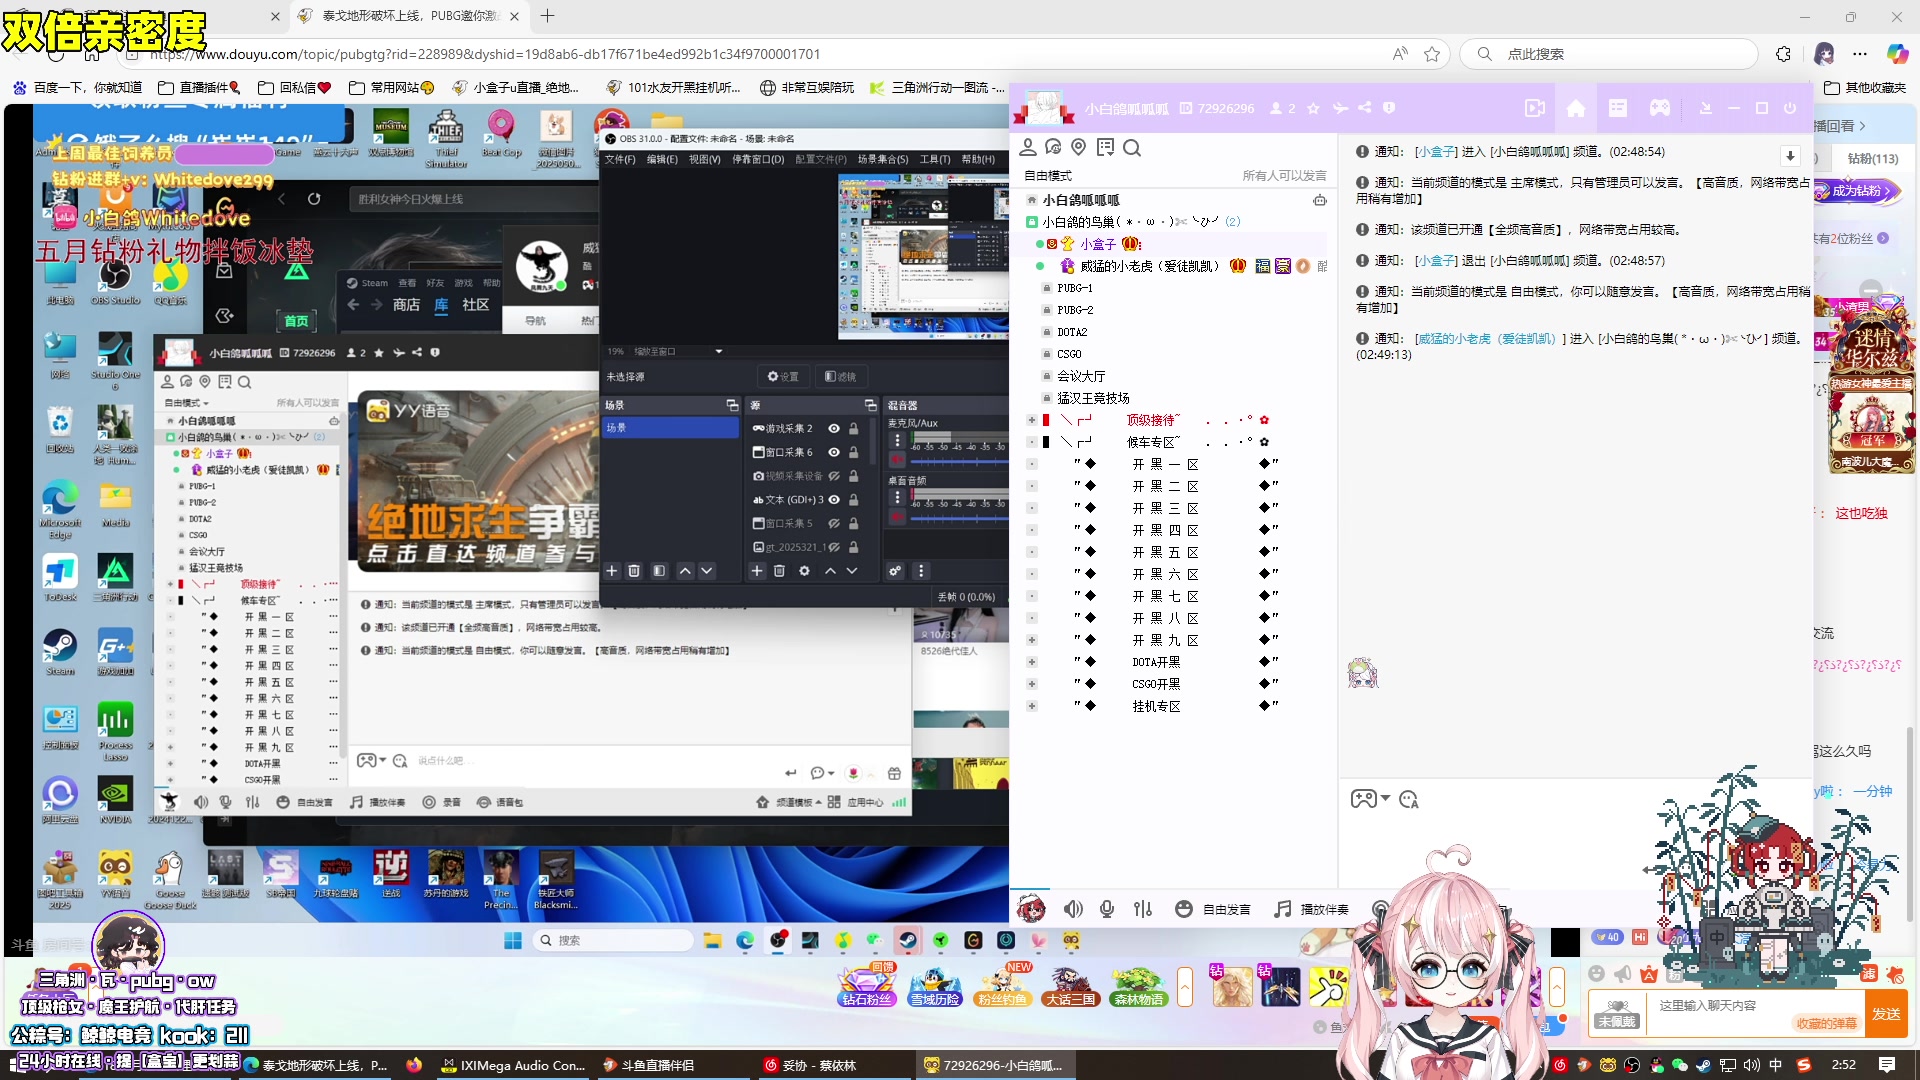Open bookmark 百度一下，你就知道
Image resolution: width=1920 pixels, height=1080 pixels.
pos(78,88)
